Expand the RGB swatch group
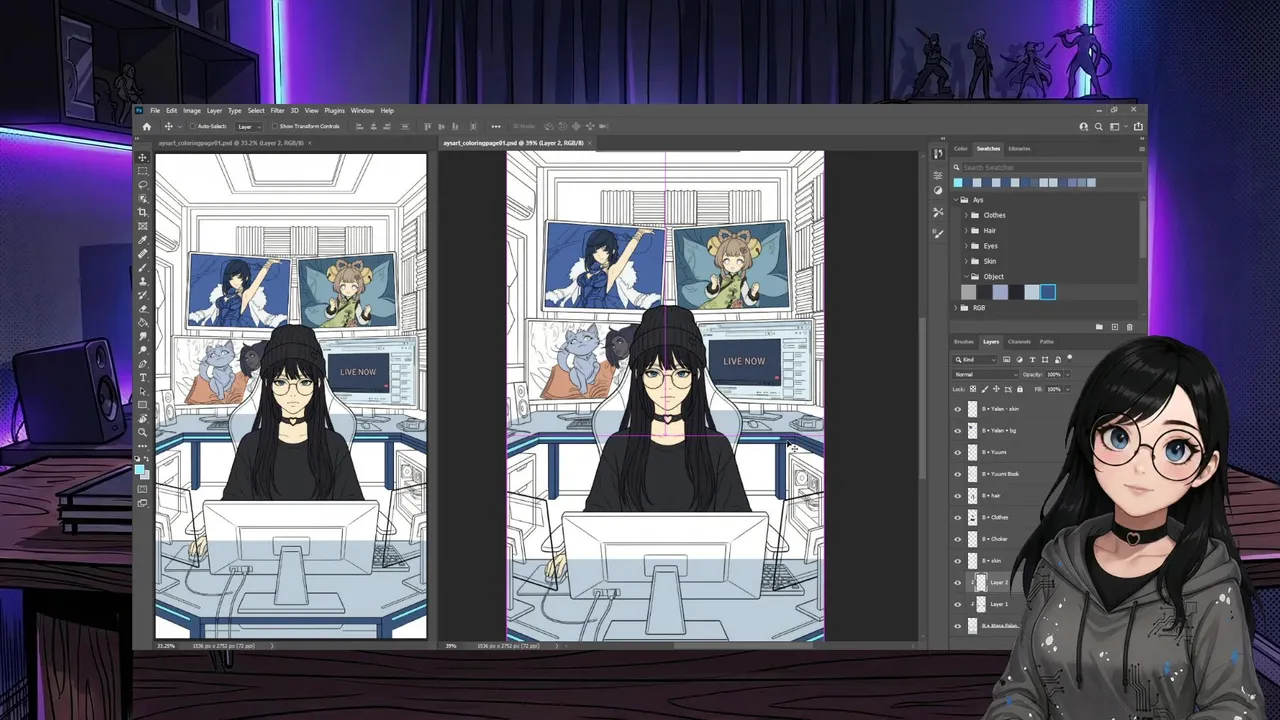1280x720 pixels. [x=955, y=308]
